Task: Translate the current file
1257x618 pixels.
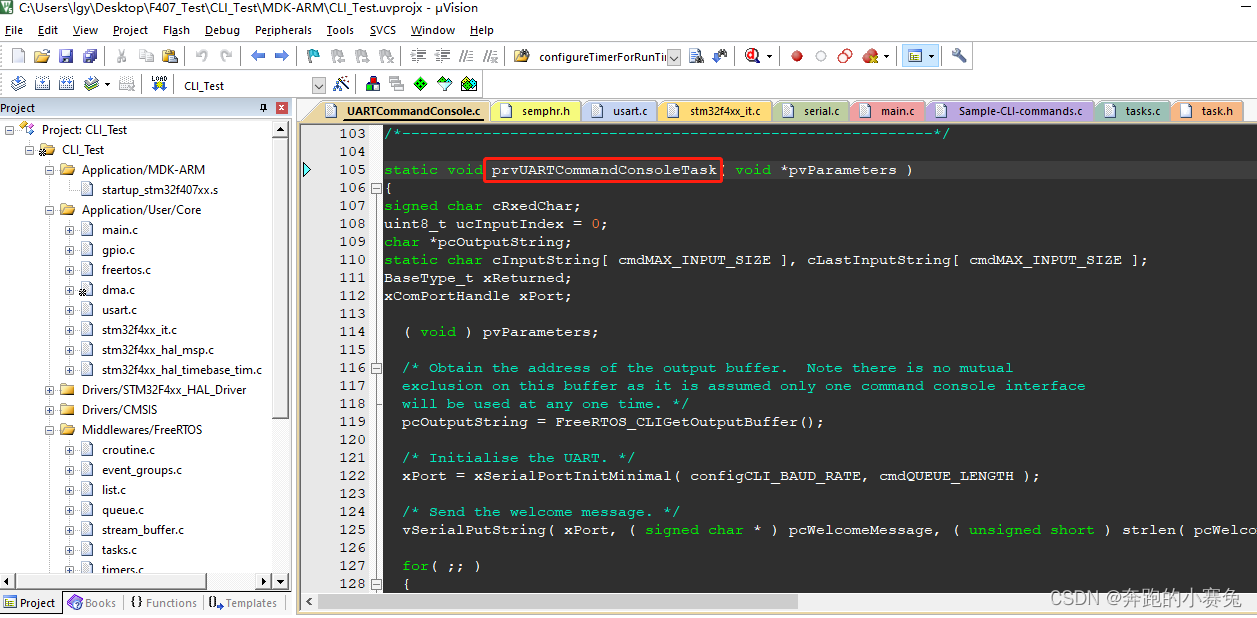Action: click(17, 84)
